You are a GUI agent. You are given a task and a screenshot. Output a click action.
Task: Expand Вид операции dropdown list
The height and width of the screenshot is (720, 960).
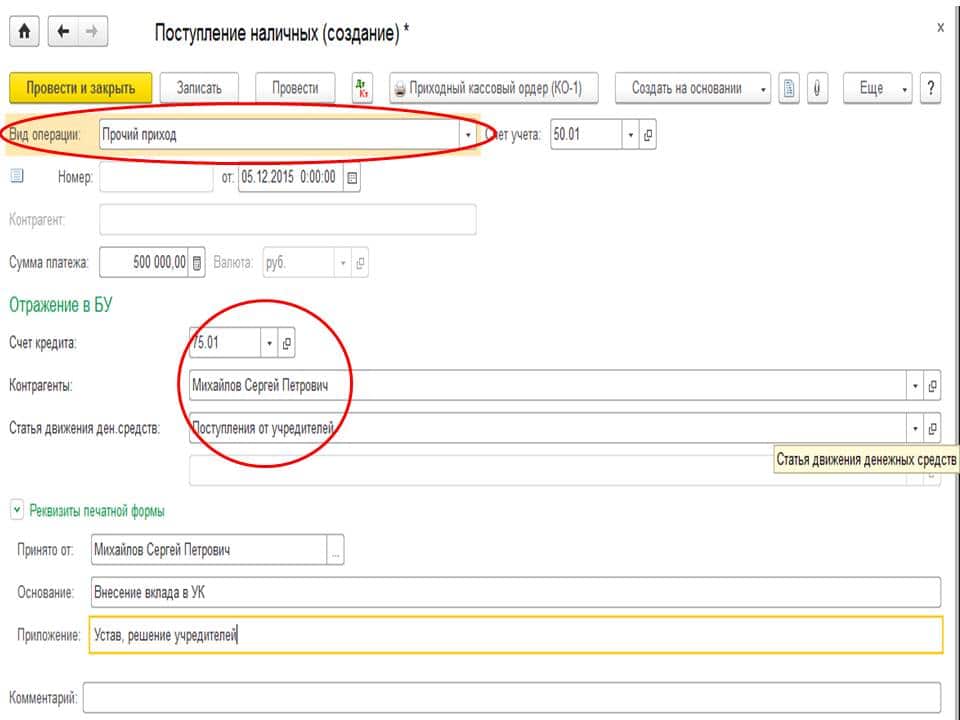click(468, 134)
